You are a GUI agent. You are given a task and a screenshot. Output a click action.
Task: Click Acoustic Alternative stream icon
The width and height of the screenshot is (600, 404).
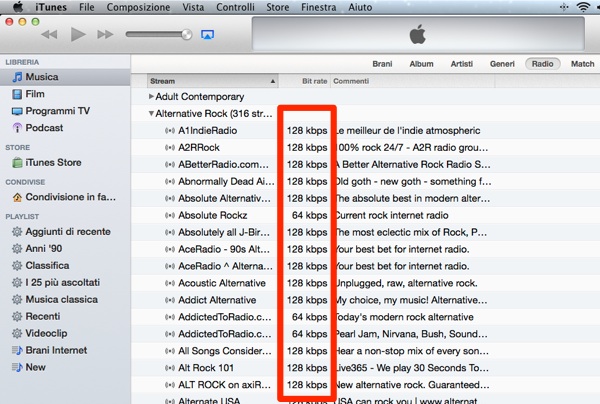170,283
